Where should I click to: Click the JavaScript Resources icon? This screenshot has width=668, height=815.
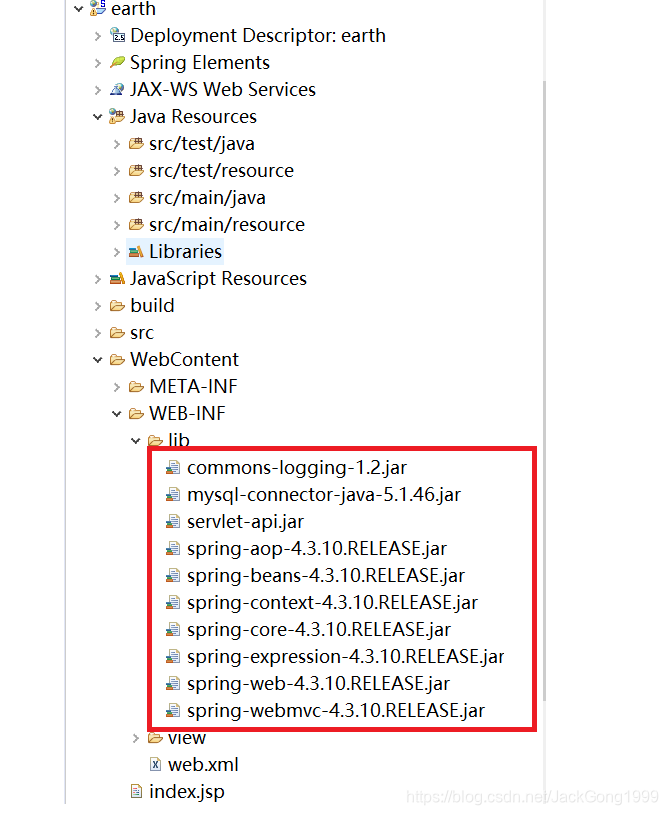[x=117, y=279]
